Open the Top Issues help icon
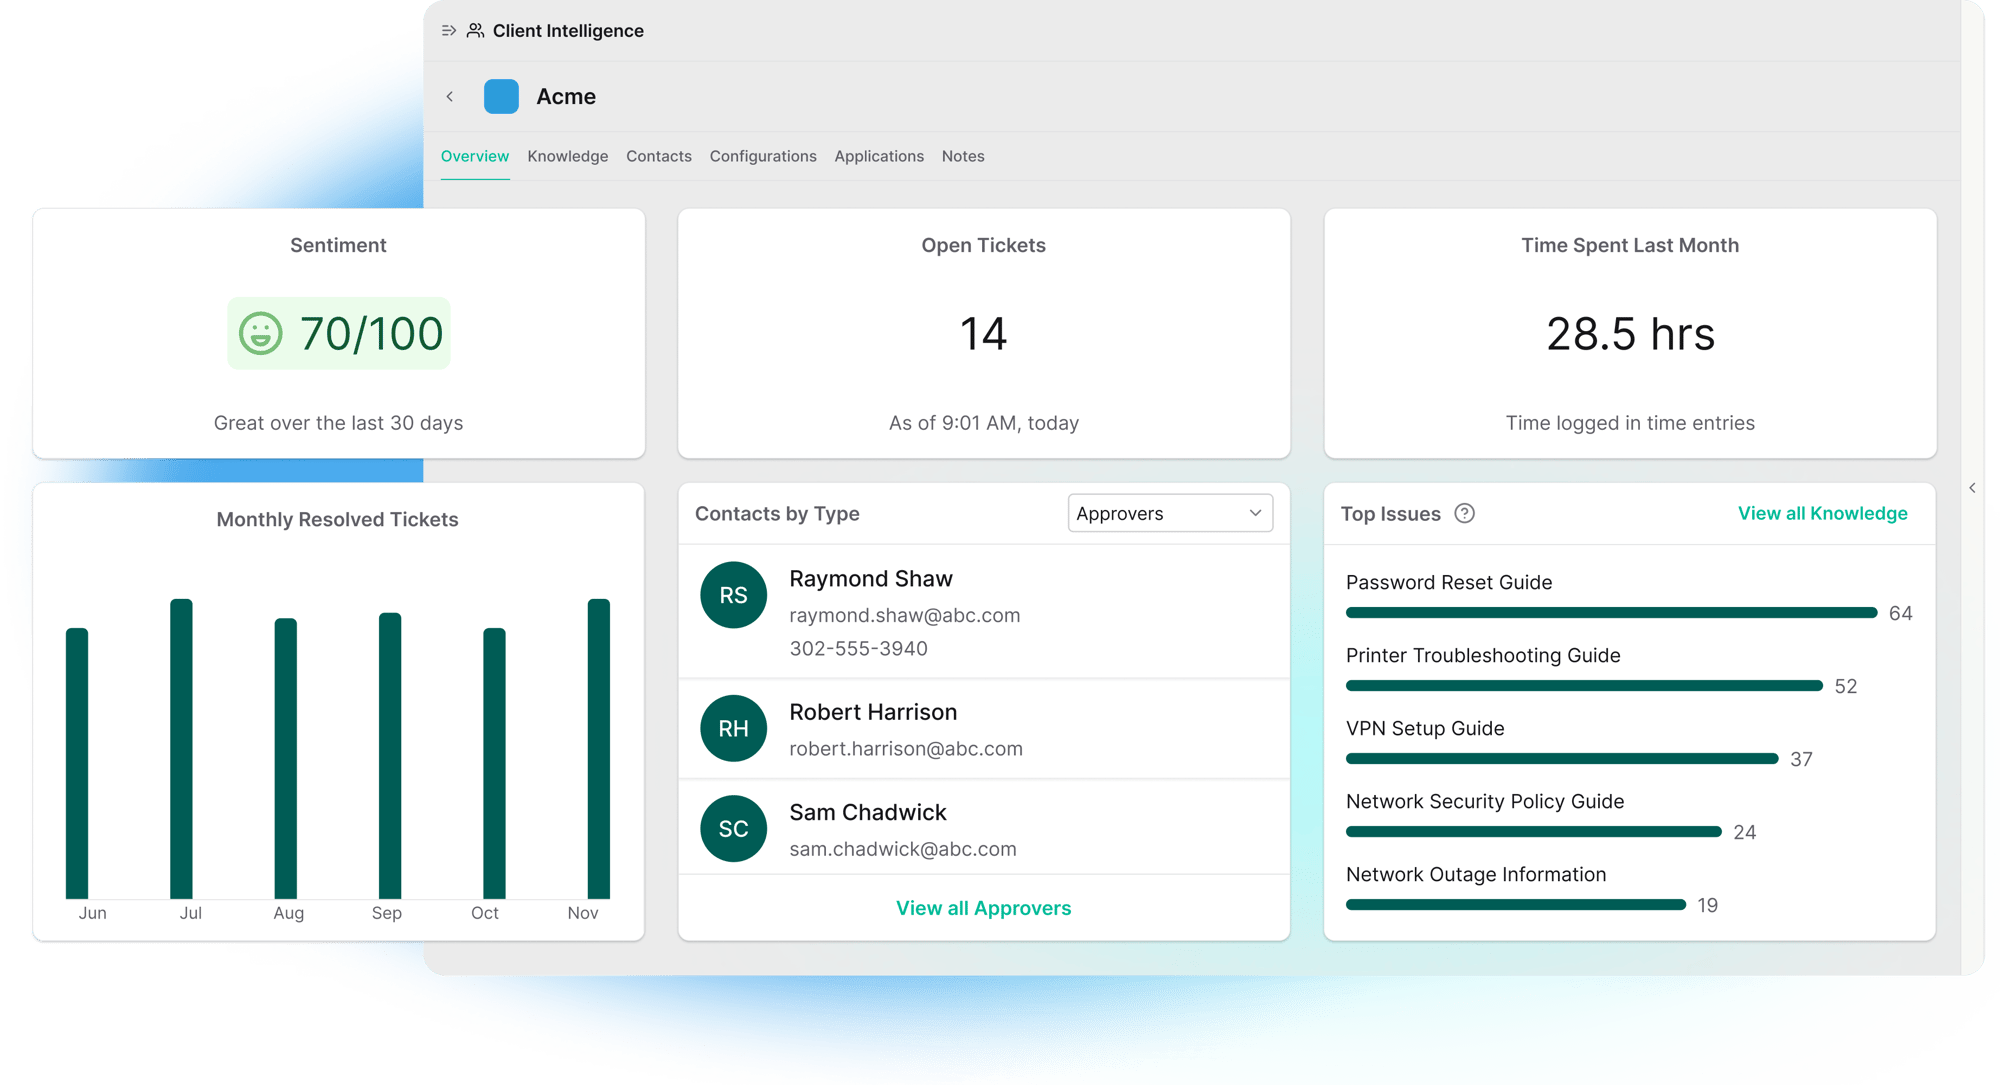Screen dimensions: 2000x1085 click(x=1465, y=513)
